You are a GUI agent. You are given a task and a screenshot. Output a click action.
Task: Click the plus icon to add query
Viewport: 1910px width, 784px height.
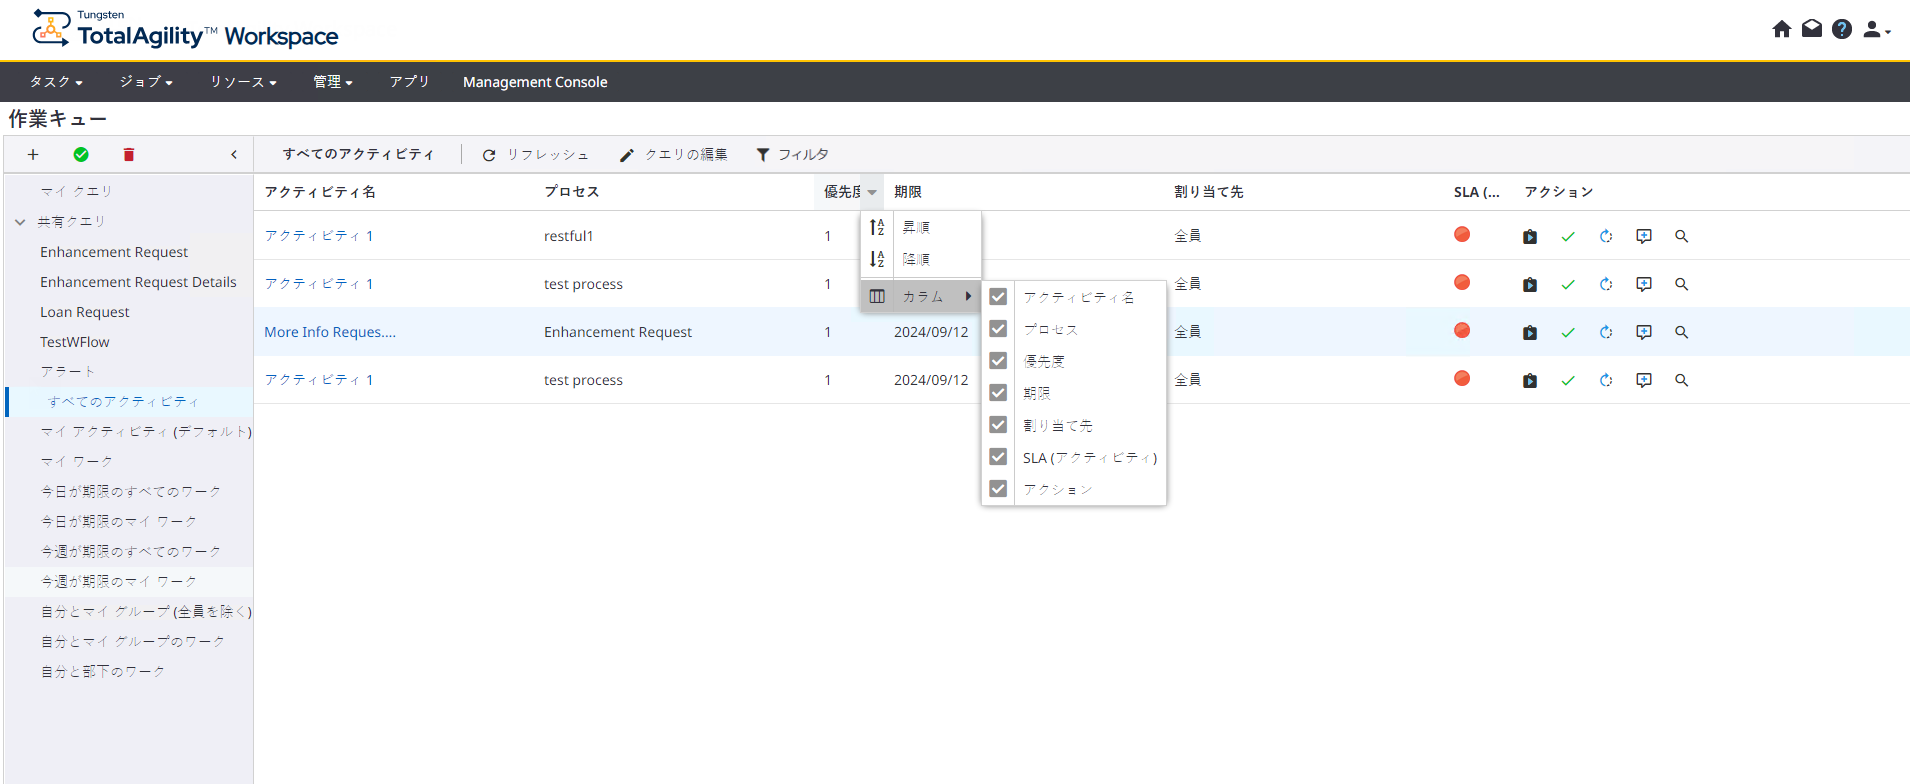(x=33, y=155)
